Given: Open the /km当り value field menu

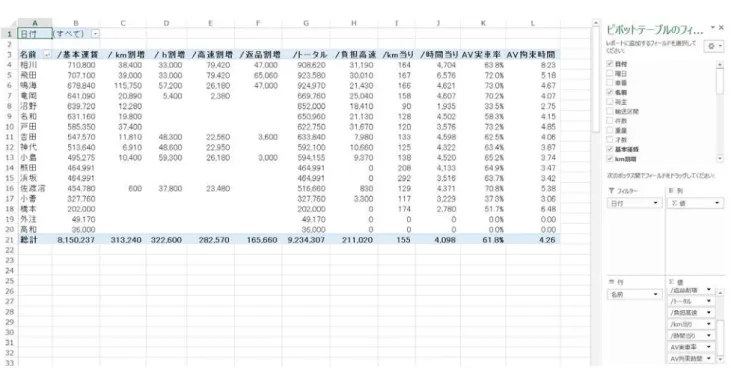Looking at the screenshot, I should [709, 324].
